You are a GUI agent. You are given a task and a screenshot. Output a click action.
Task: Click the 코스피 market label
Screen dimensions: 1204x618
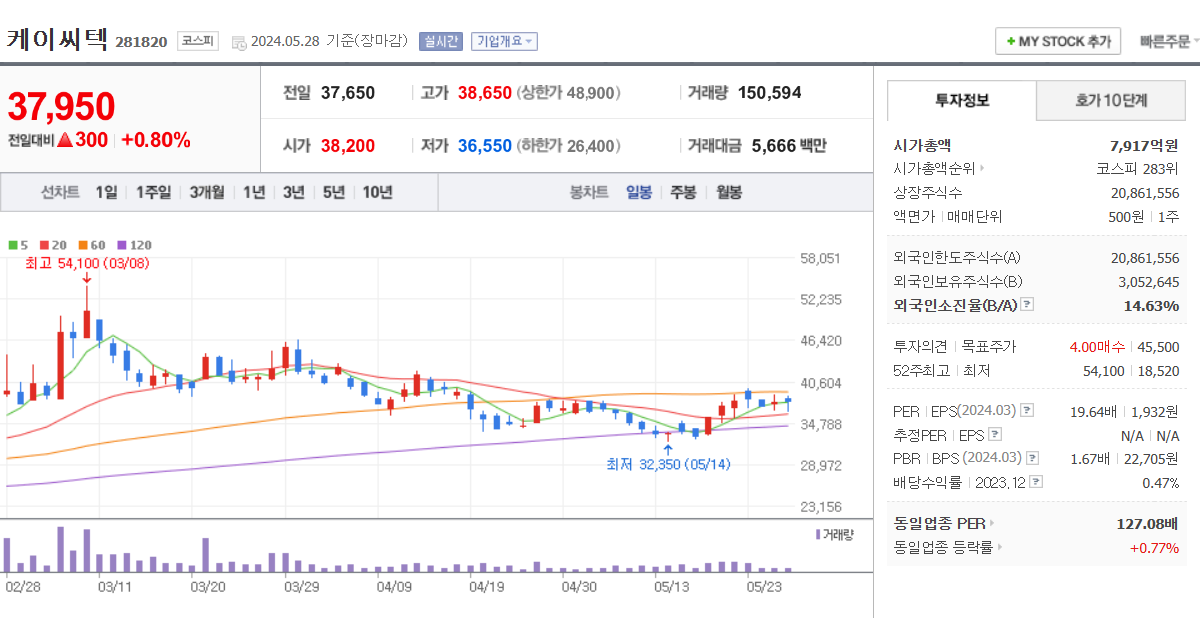point(196,41)
